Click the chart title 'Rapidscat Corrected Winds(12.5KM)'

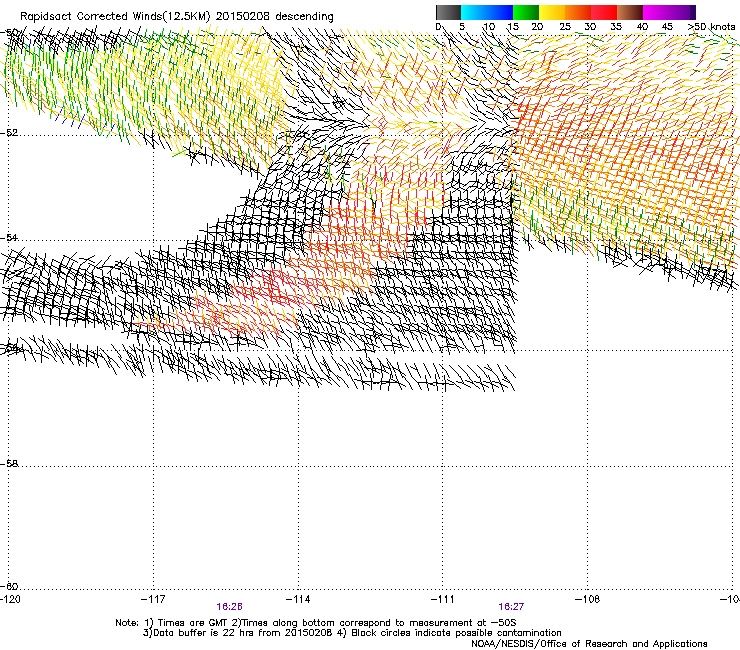[115, 16]
